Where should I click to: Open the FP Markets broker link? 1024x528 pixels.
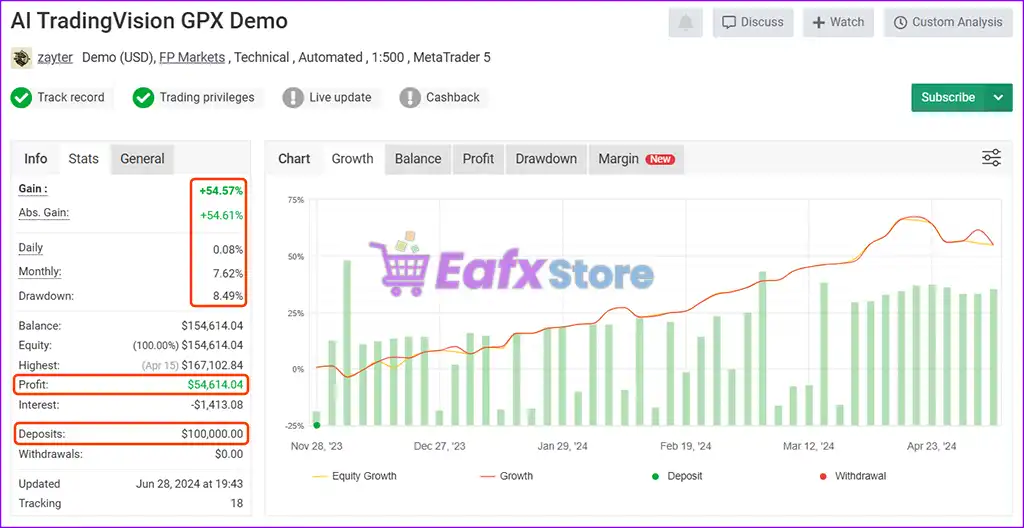[x=192, y=58]
